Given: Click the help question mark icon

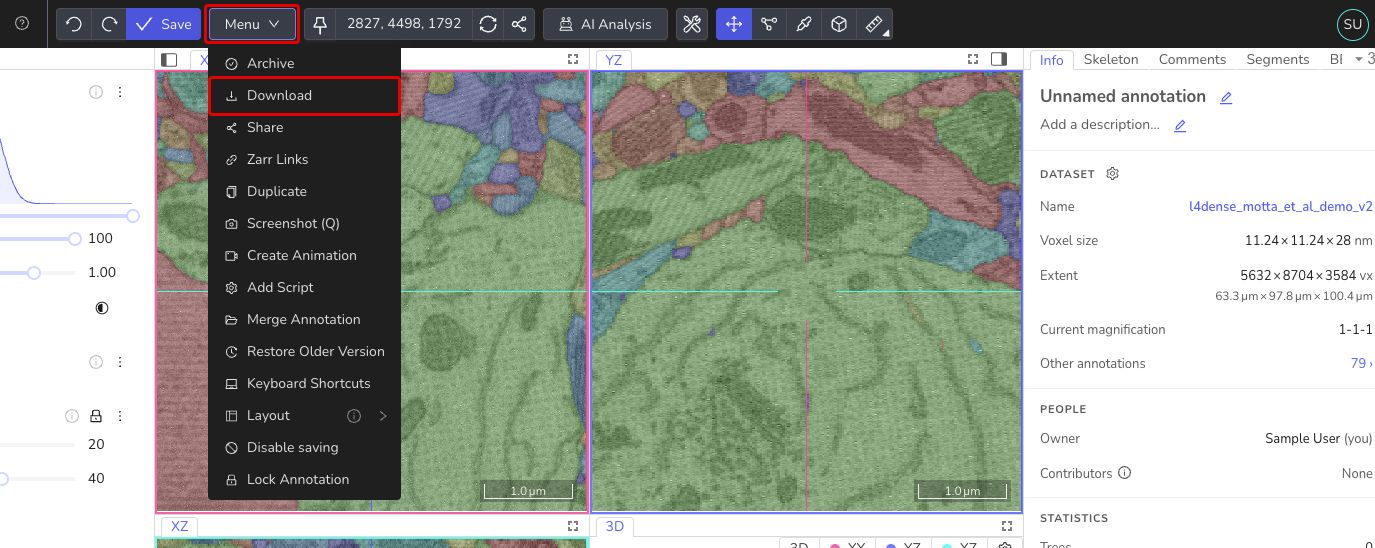Looking at the screenshot, I should (22, 24).
